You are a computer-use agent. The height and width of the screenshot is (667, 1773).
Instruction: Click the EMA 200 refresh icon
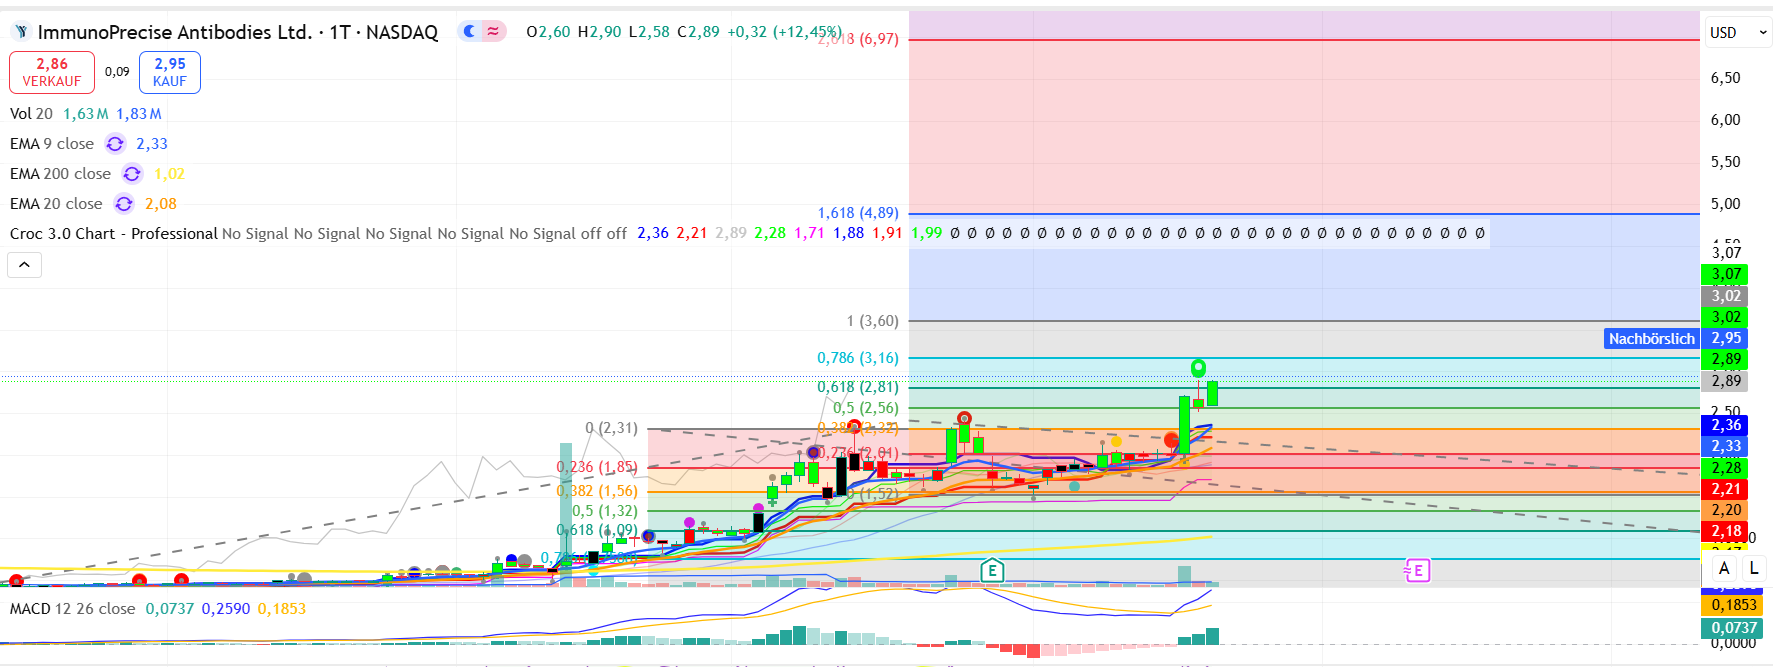tap(132, 174)
